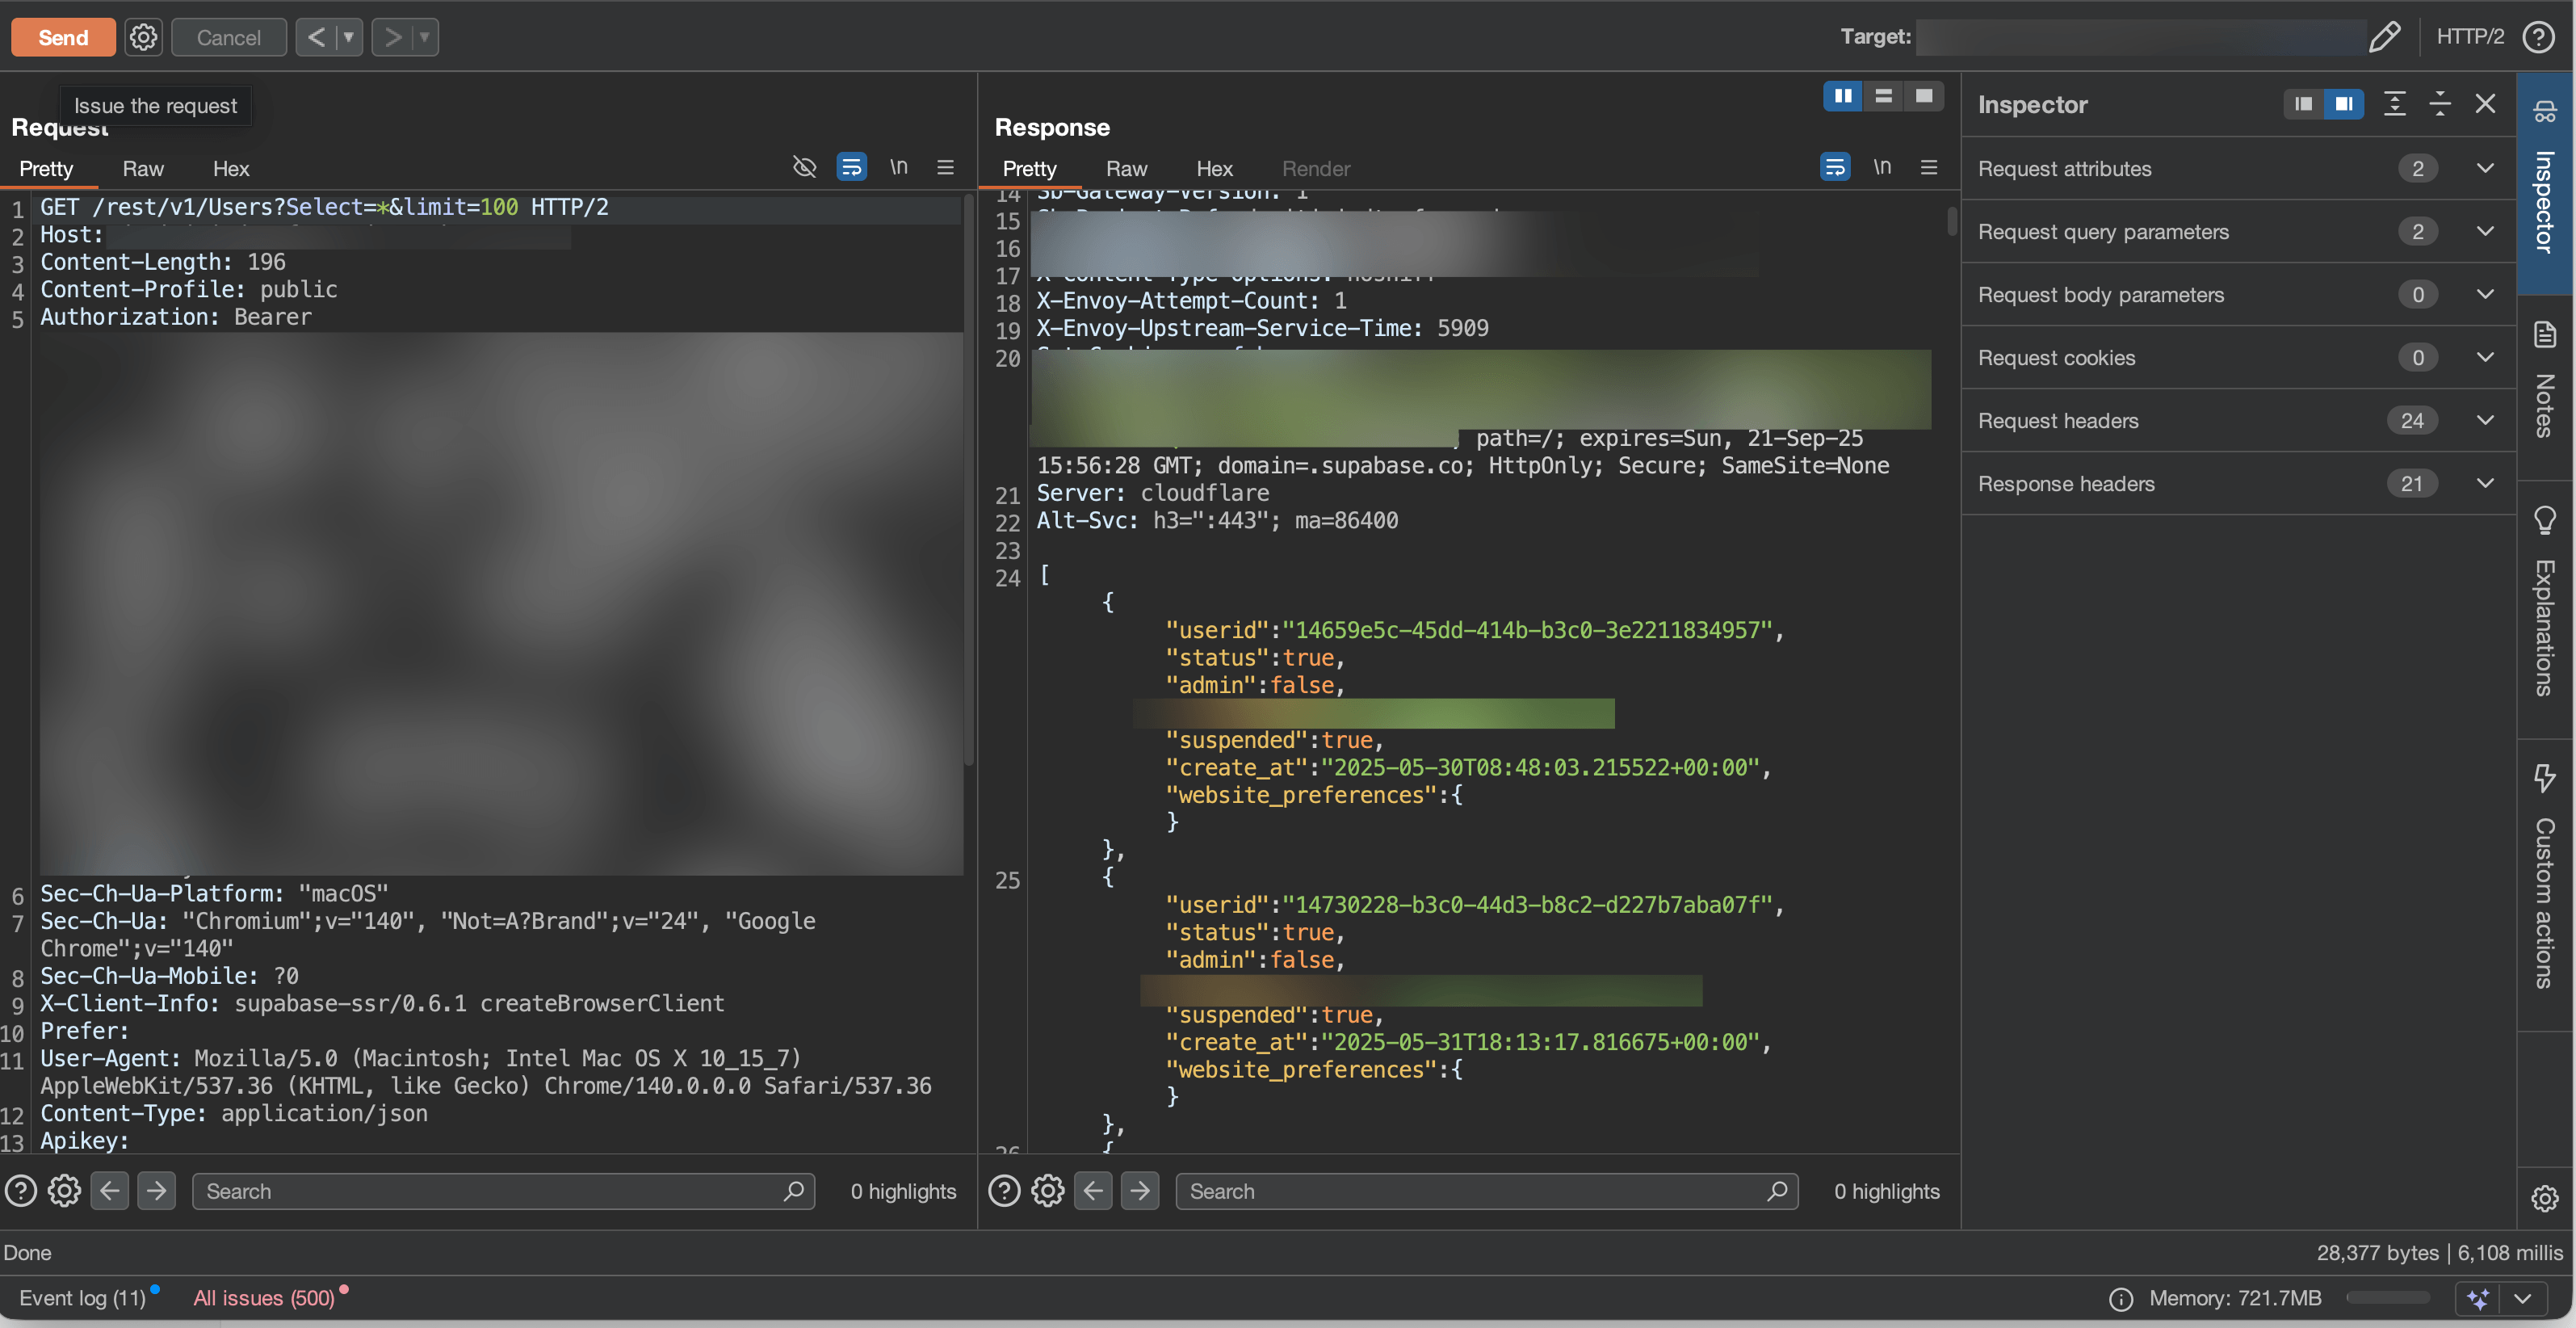Open history back dropdown arrow
2576x1328 pixels.
349,37
